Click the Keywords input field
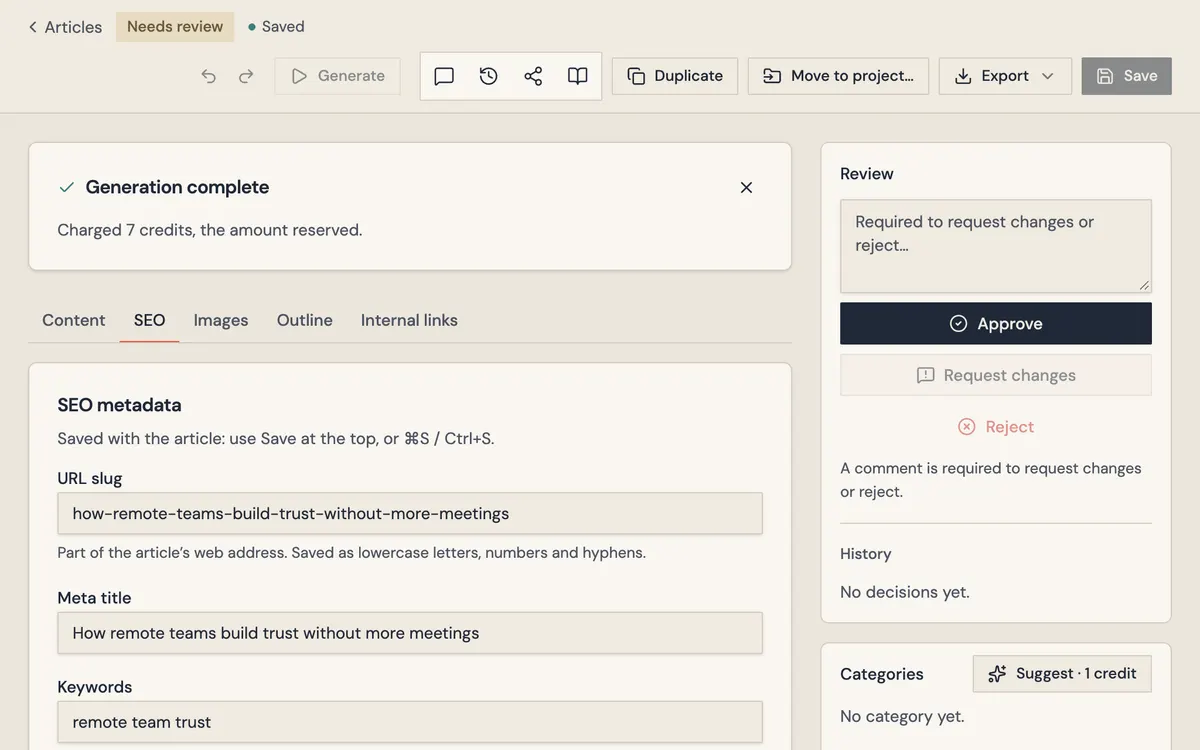 [x=410, y=722]
